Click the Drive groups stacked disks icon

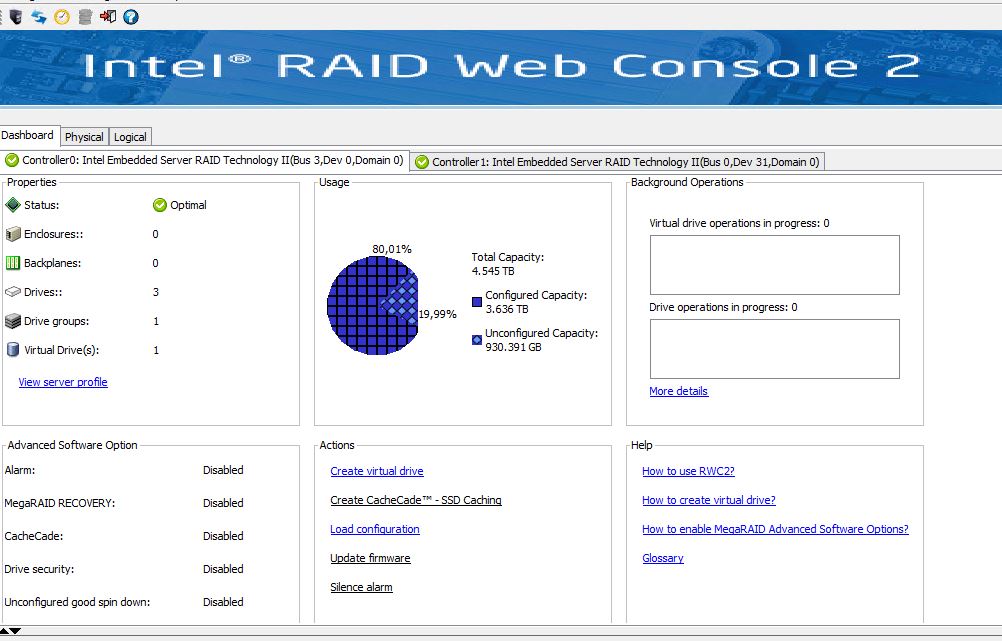13,321
